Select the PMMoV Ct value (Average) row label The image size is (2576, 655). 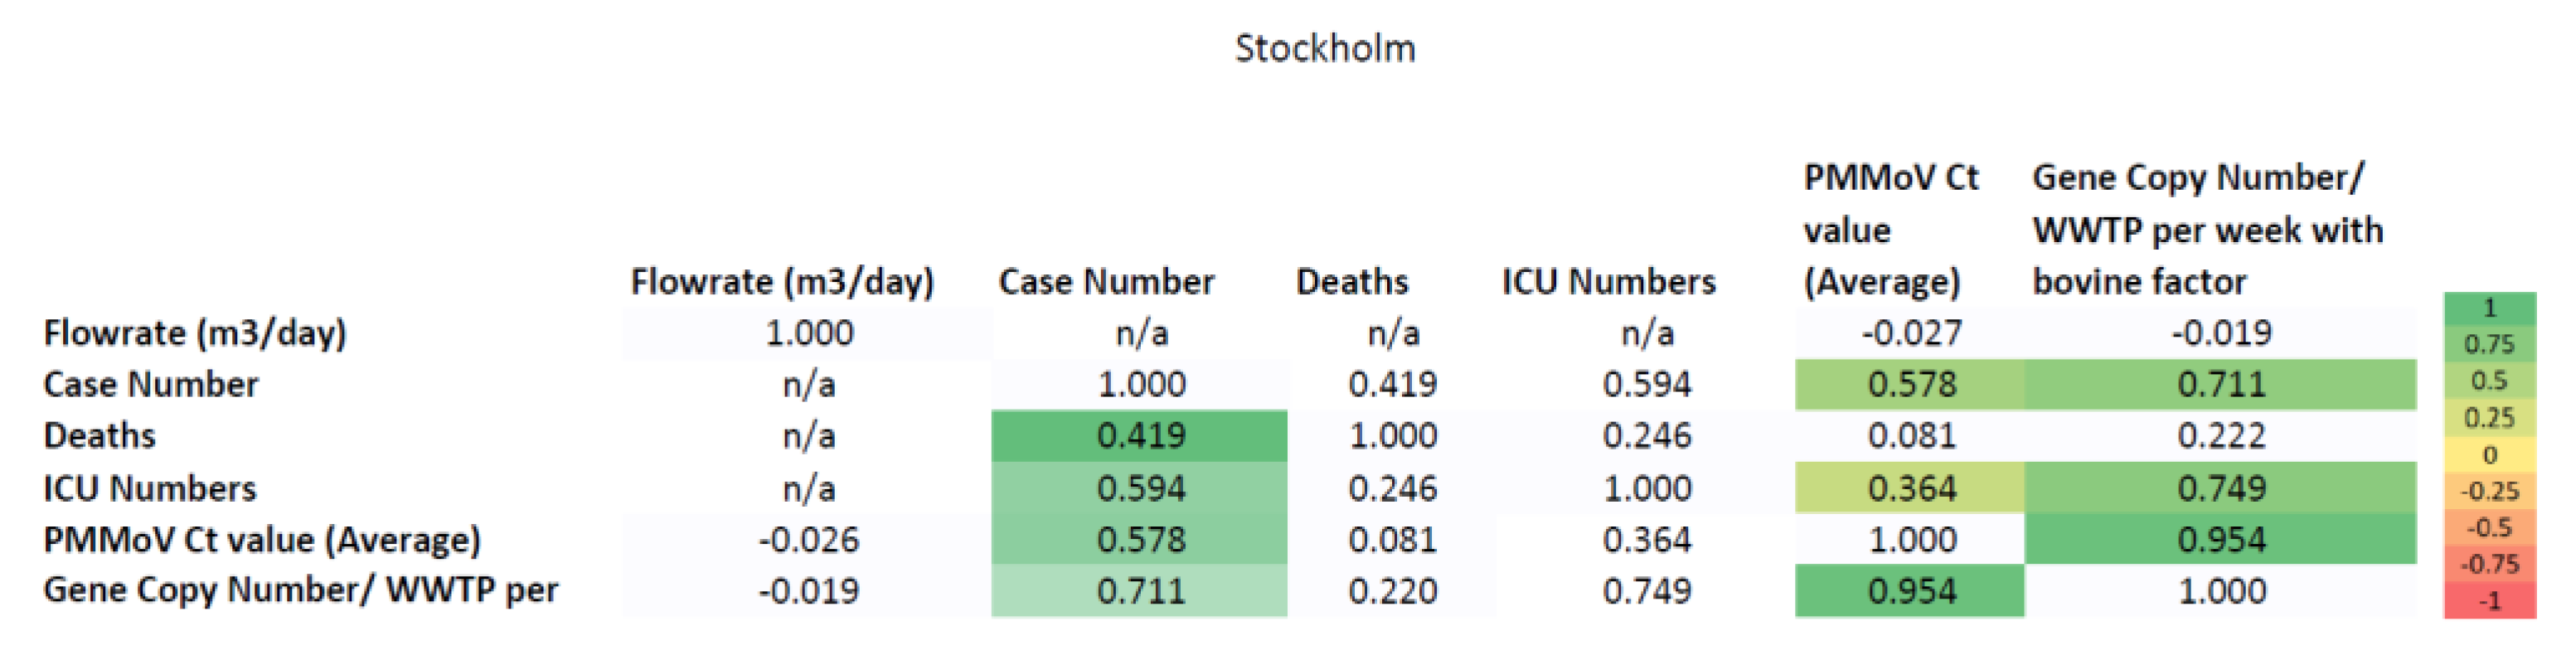coord(262,540)
